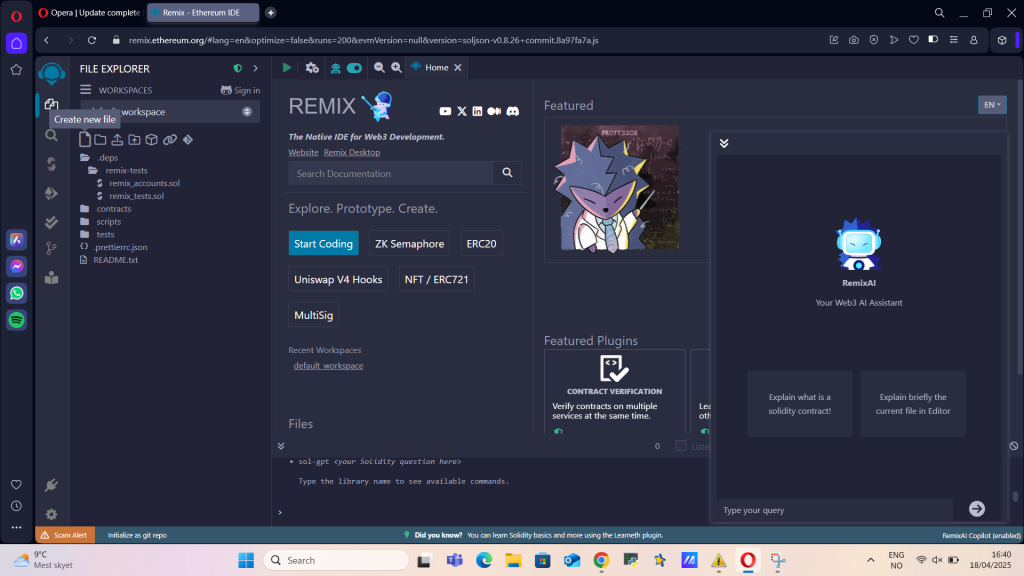Viewport: 1024px width, 576px height.
Task: Open Remix Medium icon
Action: pyautogui.click(x=494, y=111)
